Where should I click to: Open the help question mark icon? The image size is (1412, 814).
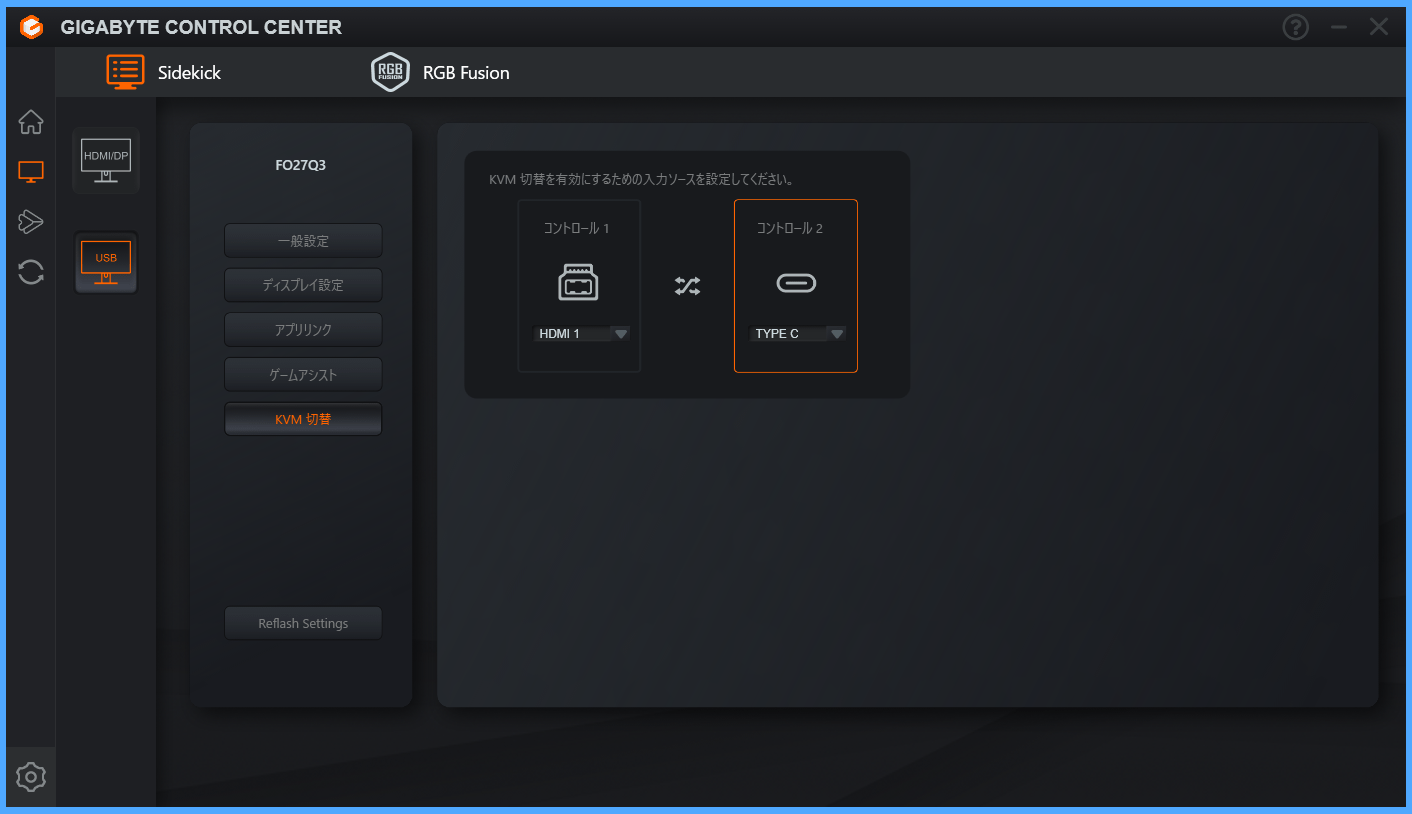(x=1296, y=27)
